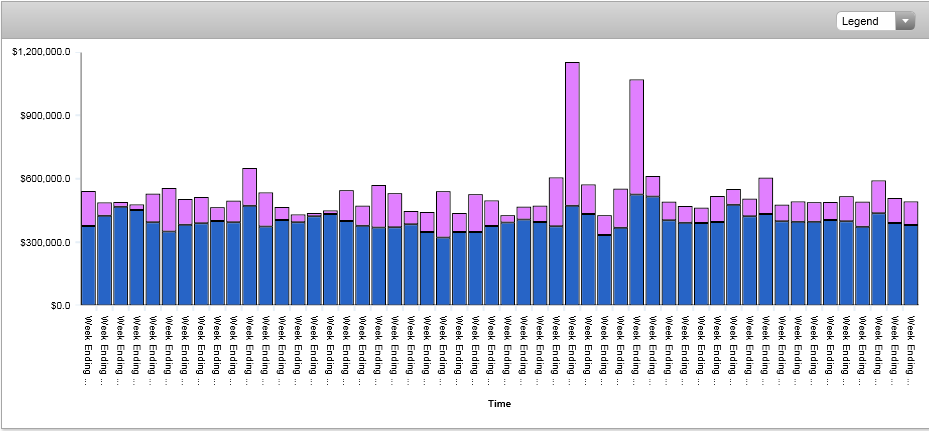Screen dimensions: 929x431
Task: Click the first Week Ending x-axis label
Action: 88,349
